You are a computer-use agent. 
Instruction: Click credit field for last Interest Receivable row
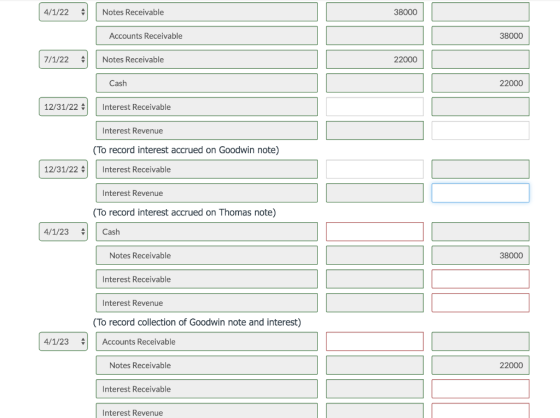pyautogui.click(x=480, y=389)
